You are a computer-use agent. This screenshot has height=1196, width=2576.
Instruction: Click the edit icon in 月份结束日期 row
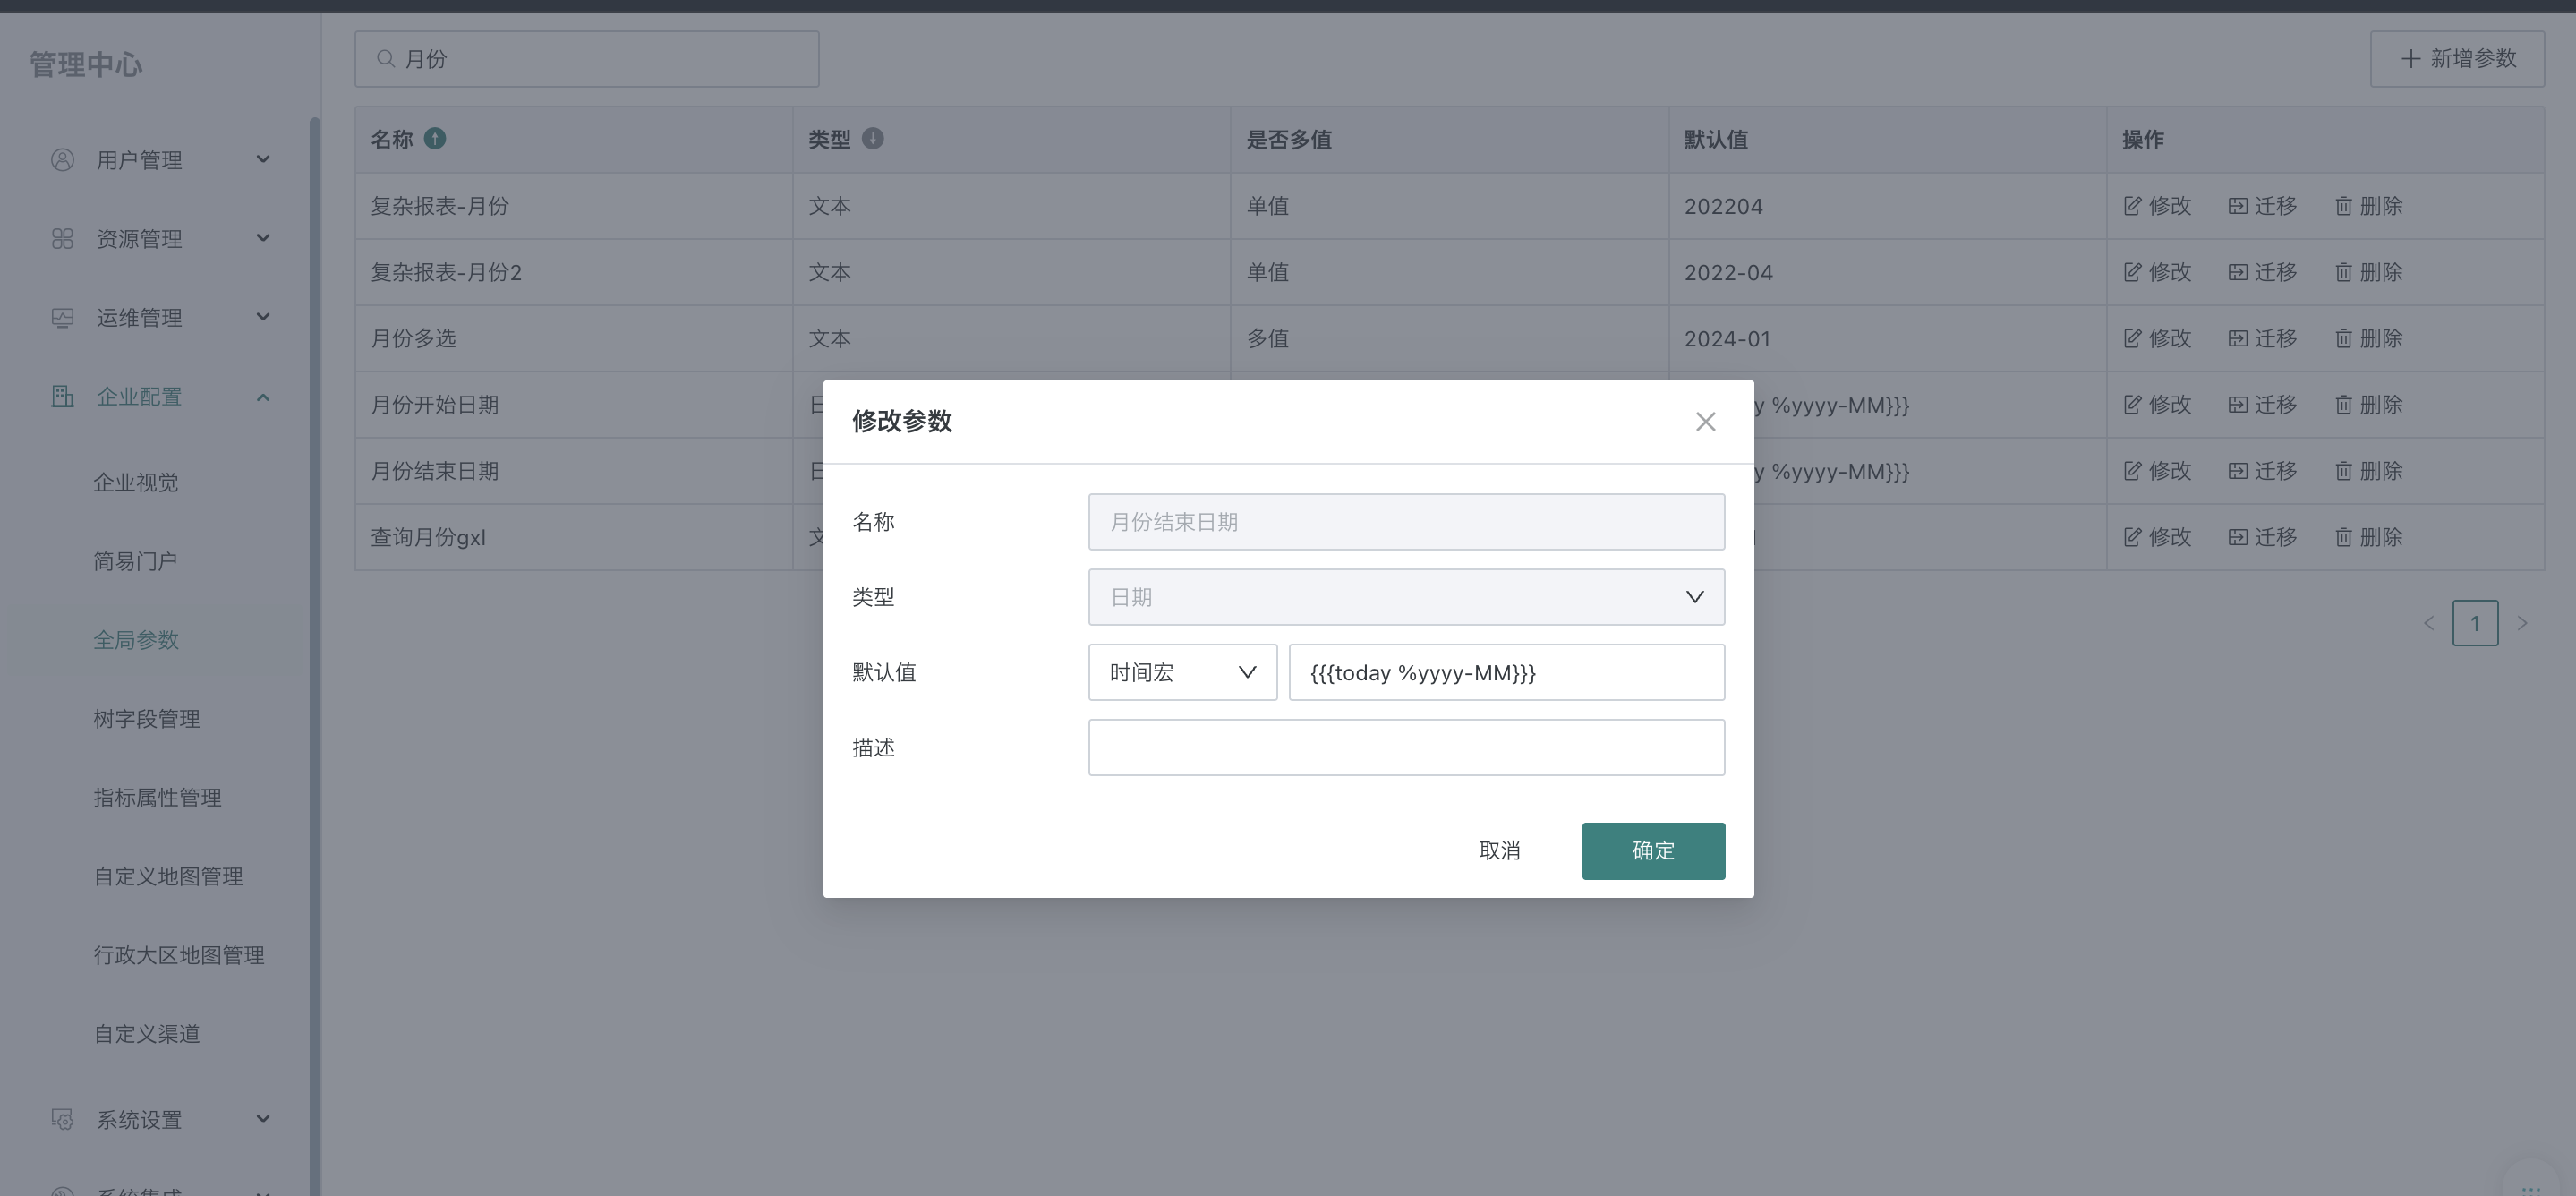(2133, 470)
